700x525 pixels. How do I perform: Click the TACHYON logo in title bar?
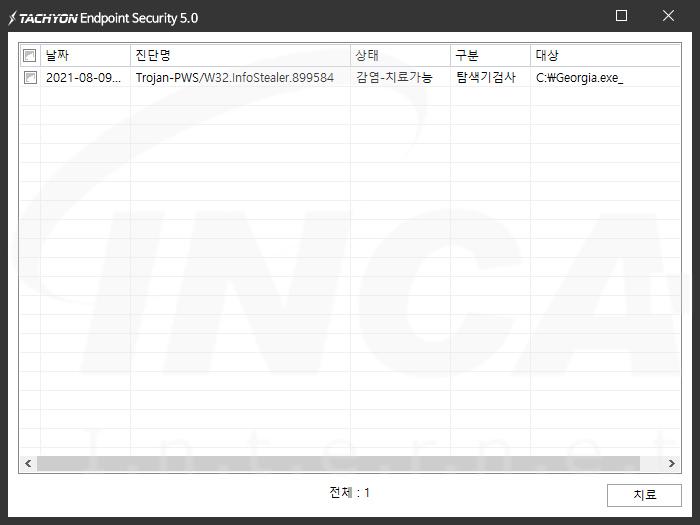click(x=43, y=18)
